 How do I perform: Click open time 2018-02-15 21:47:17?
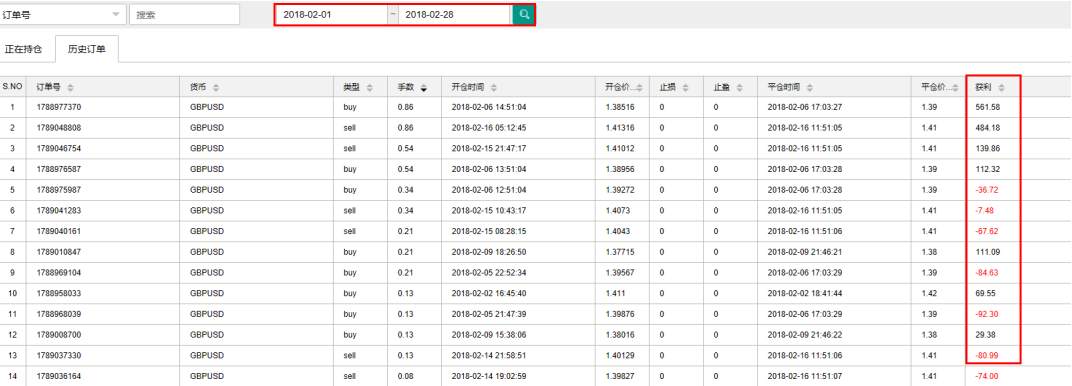point(489,148)
